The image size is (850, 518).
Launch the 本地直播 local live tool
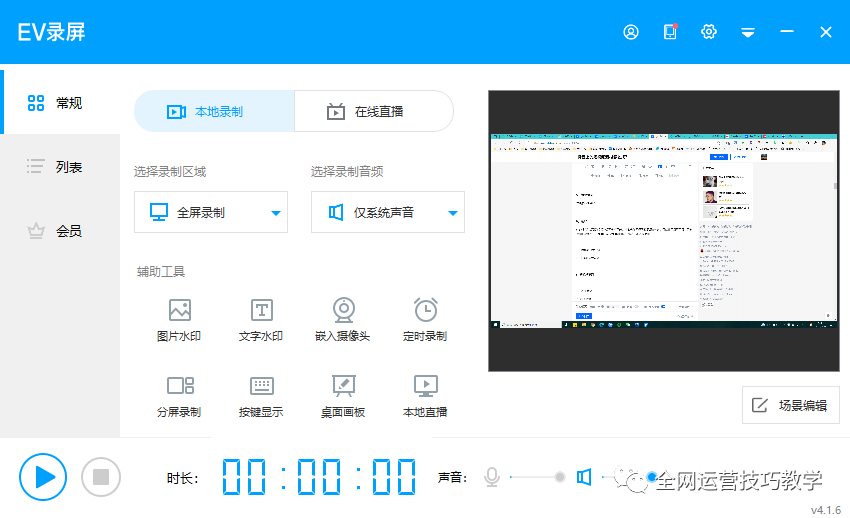click(425, 396)
